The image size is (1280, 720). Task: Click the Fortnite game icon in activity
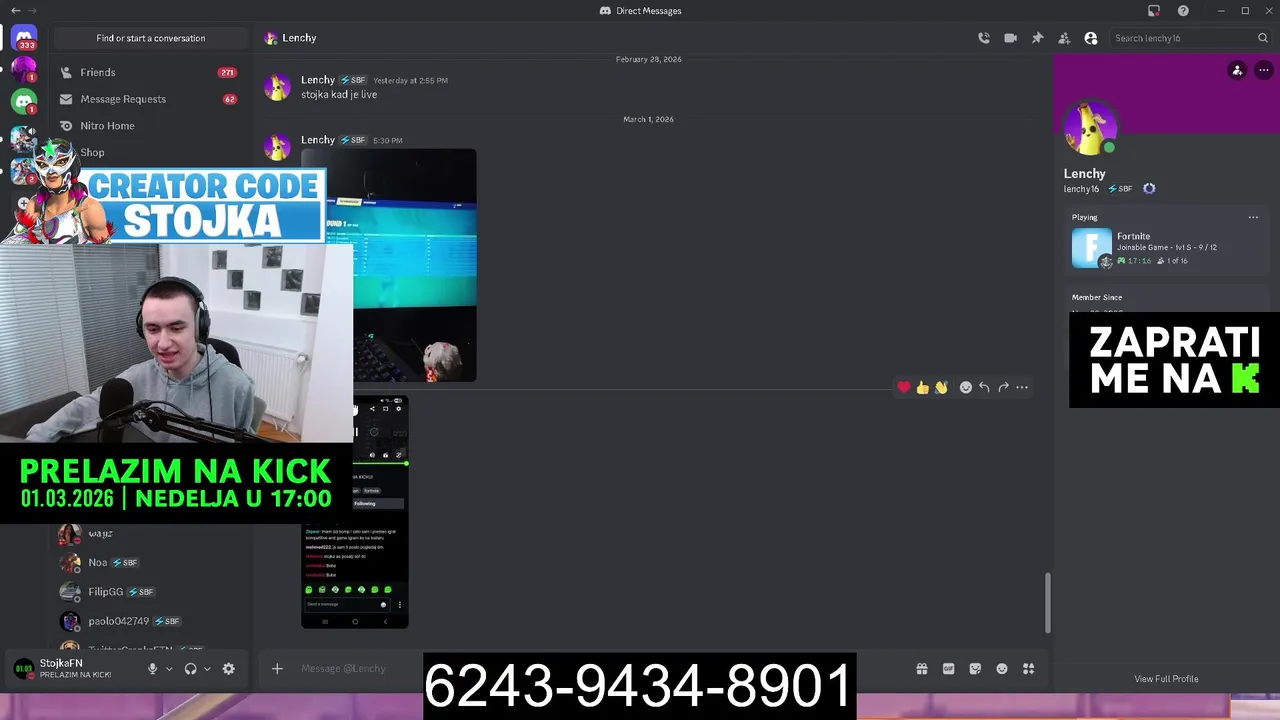pyautogui.click(x=1092, y=248)
